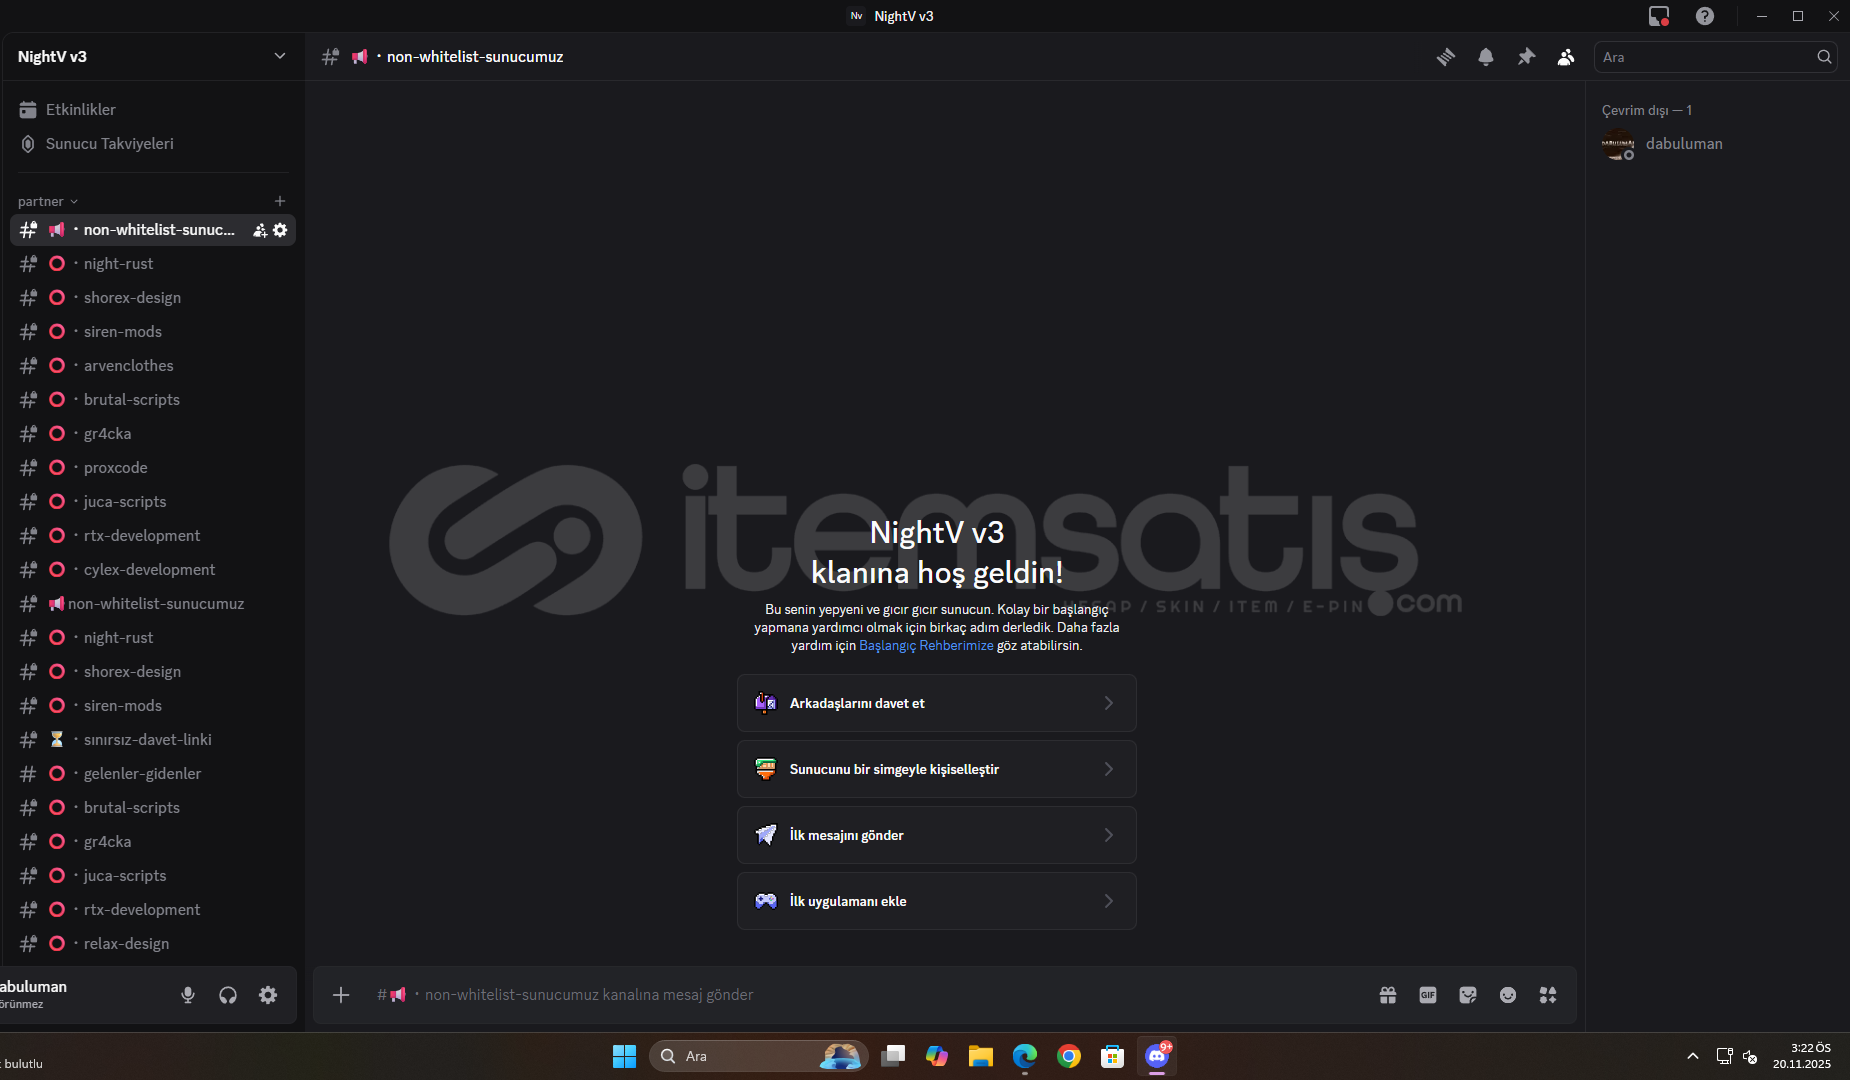The height and width of the screenshot is (1080, 1850).
Task: Click the Arkadaşlarını davet et button
Action: 936,703
